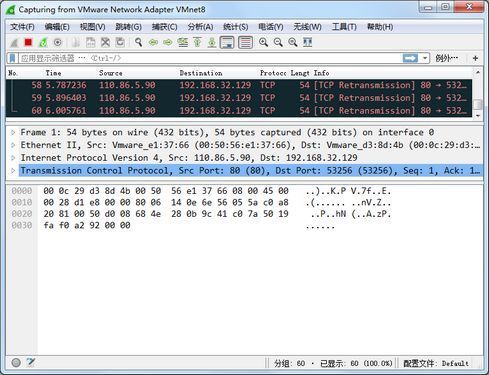The image size is (489, 375).
Task: Click the capture file properties status icon
Action: tap(31, 362)
